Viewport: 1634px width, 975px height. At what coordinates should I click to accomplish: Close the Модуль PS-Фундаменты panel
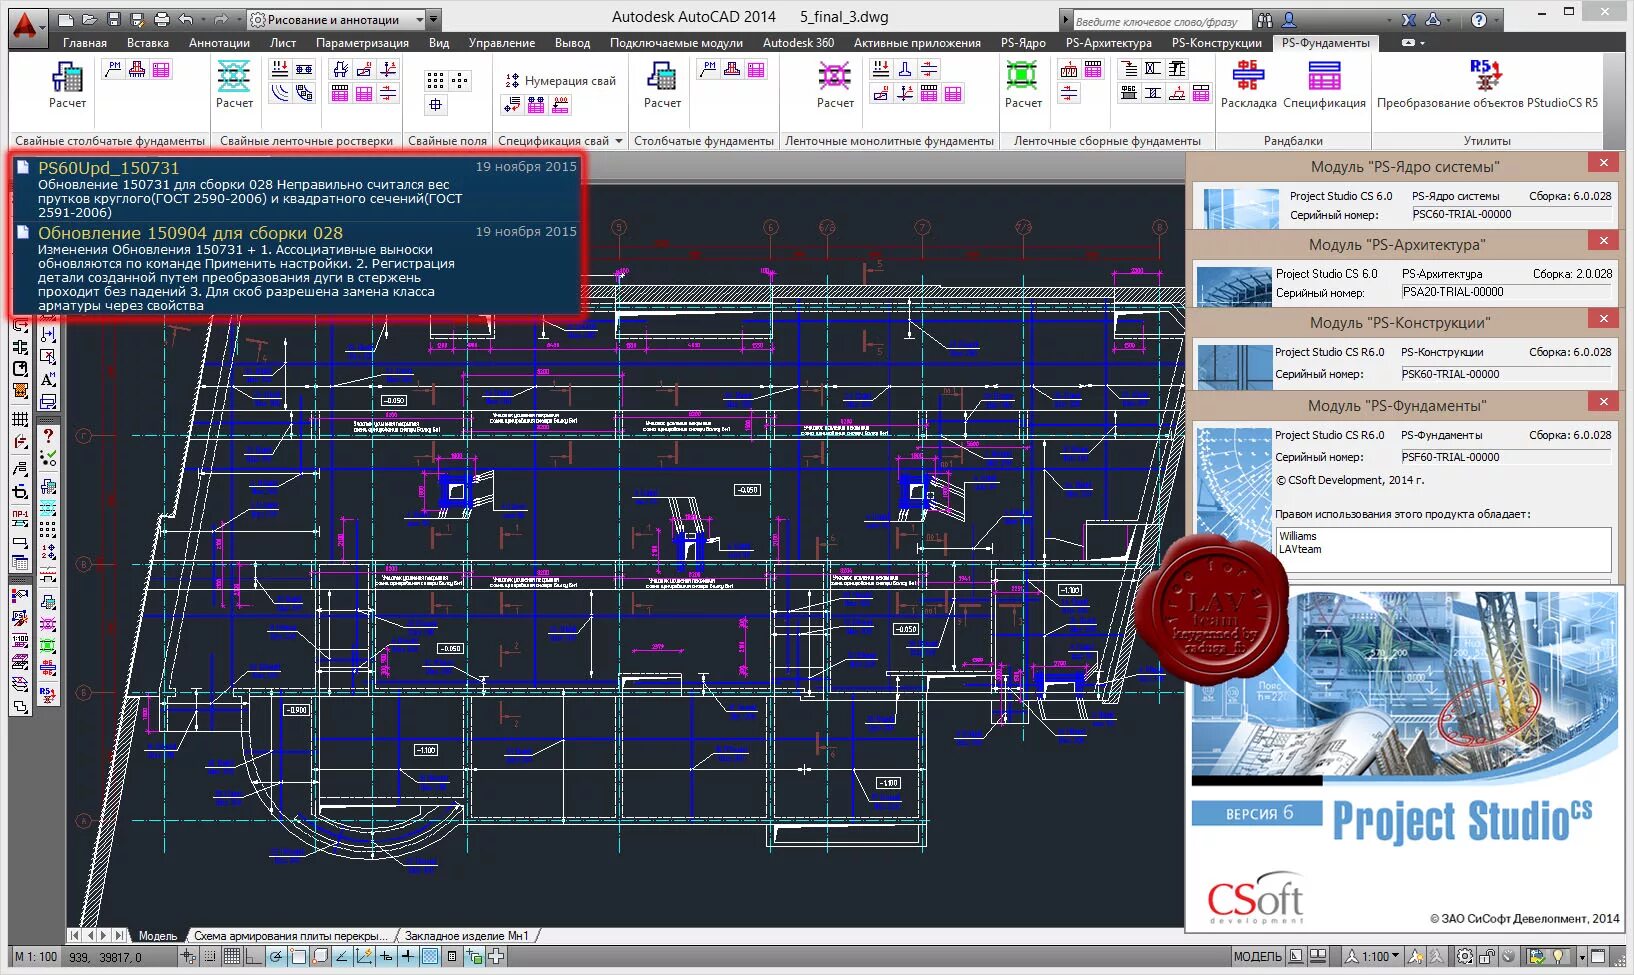point(1603,402)
